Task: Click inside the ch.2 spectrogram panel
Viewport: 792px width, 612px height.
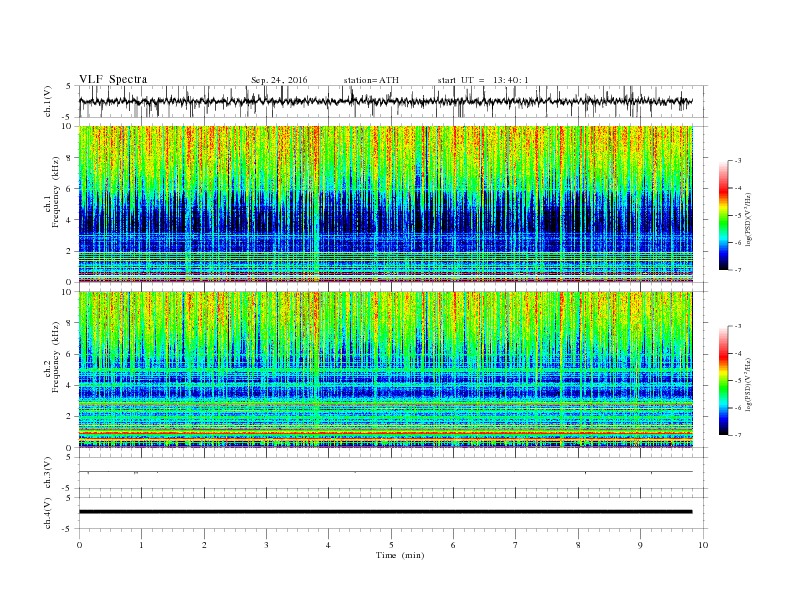Action: (x=385, y=370)
